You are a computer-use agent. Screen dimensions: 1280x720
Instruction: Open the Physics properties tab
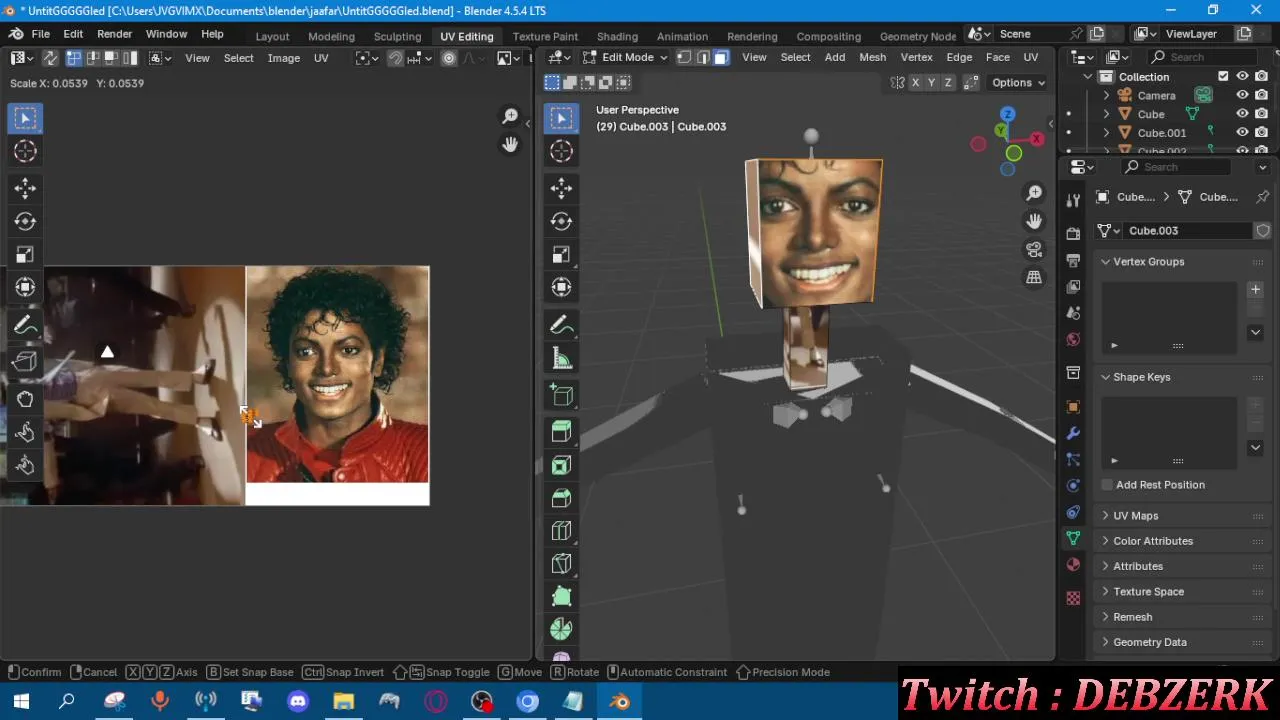[x=1073, y=486]
